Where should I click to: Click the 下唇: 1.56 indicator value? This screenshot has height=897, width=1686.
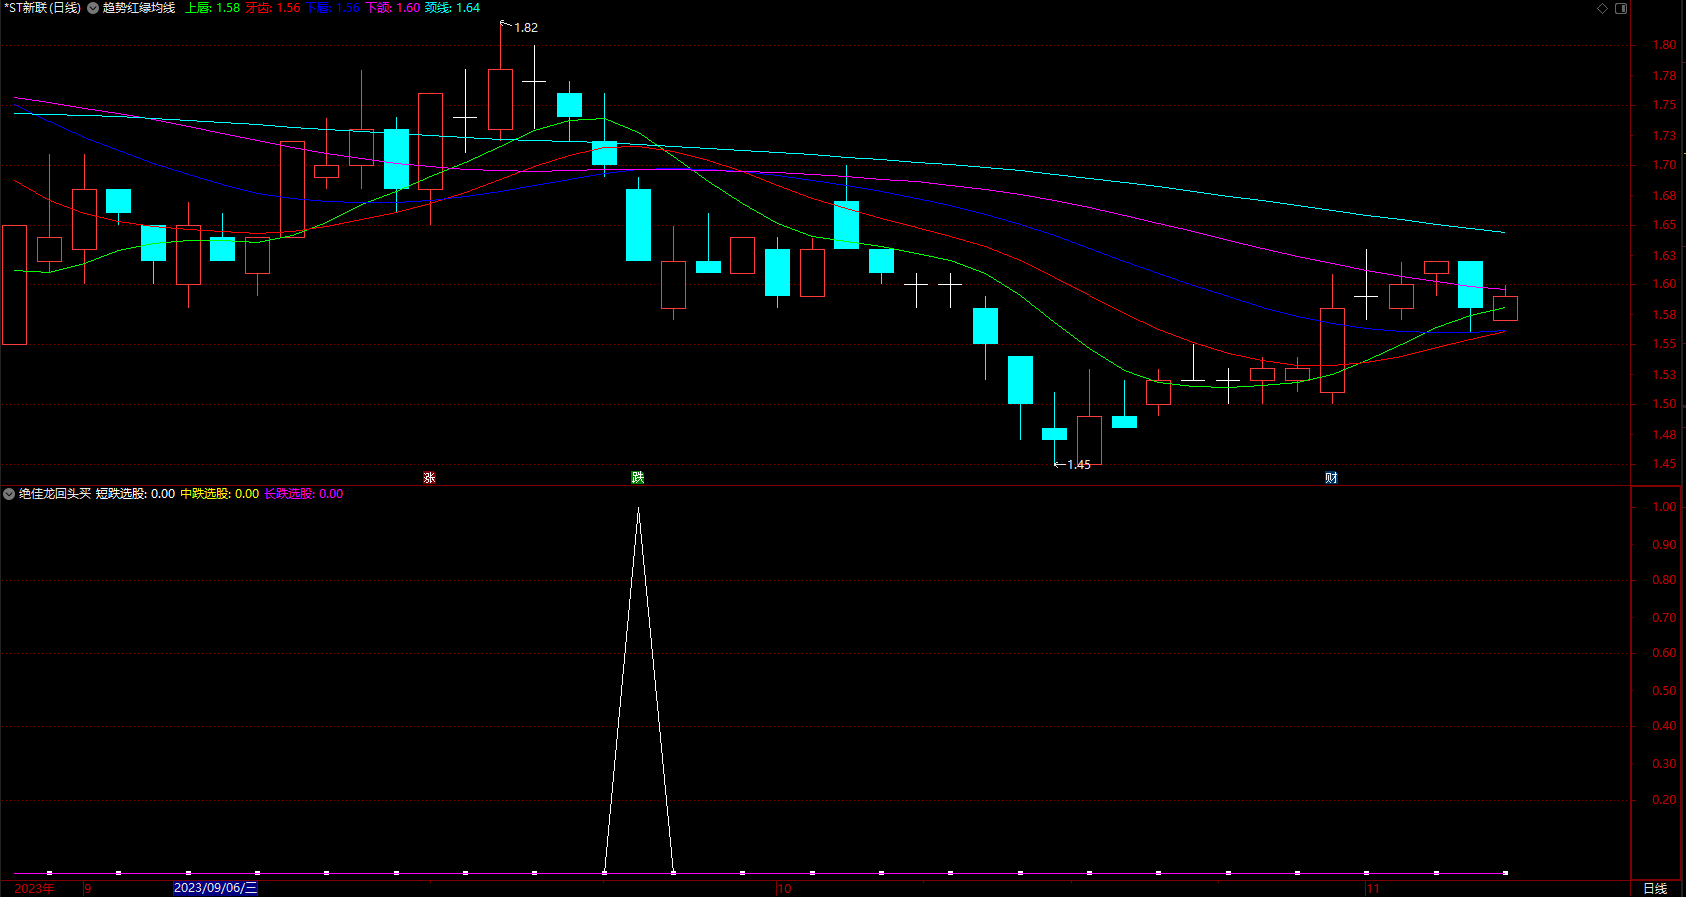point(332,8)
